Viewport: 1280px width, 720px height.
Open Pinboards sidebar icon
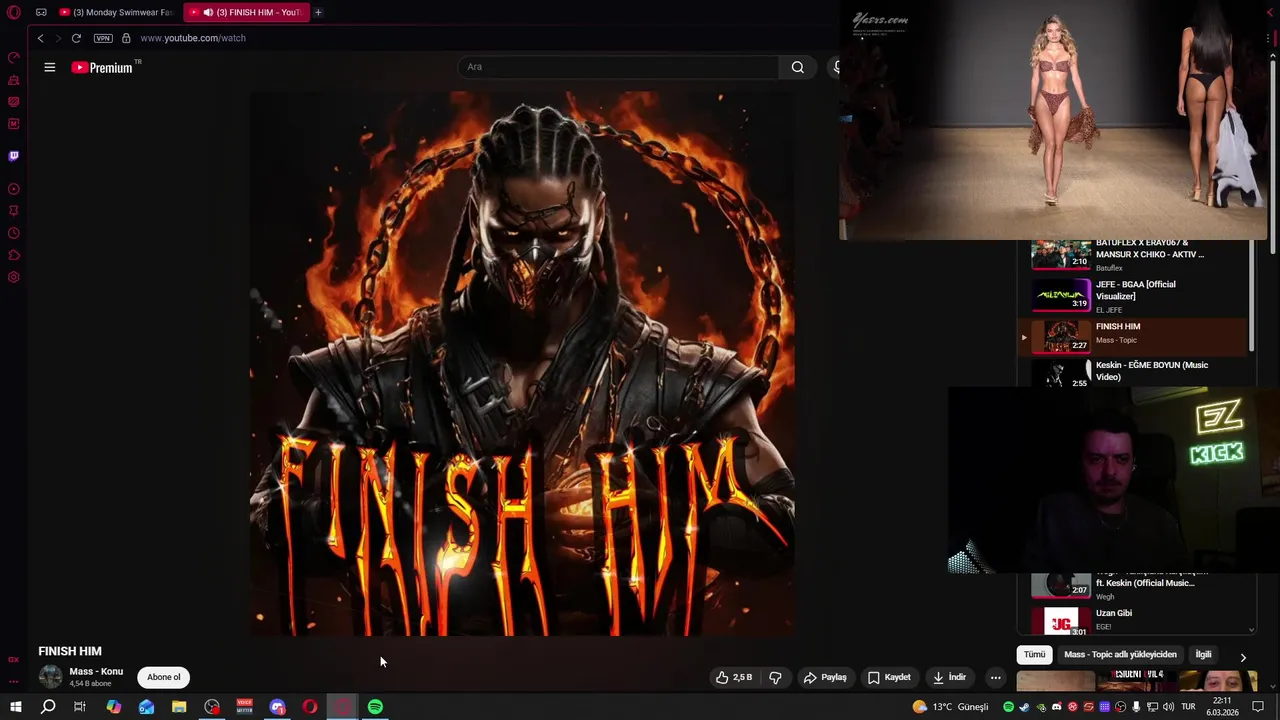click(x=14, y=211)
